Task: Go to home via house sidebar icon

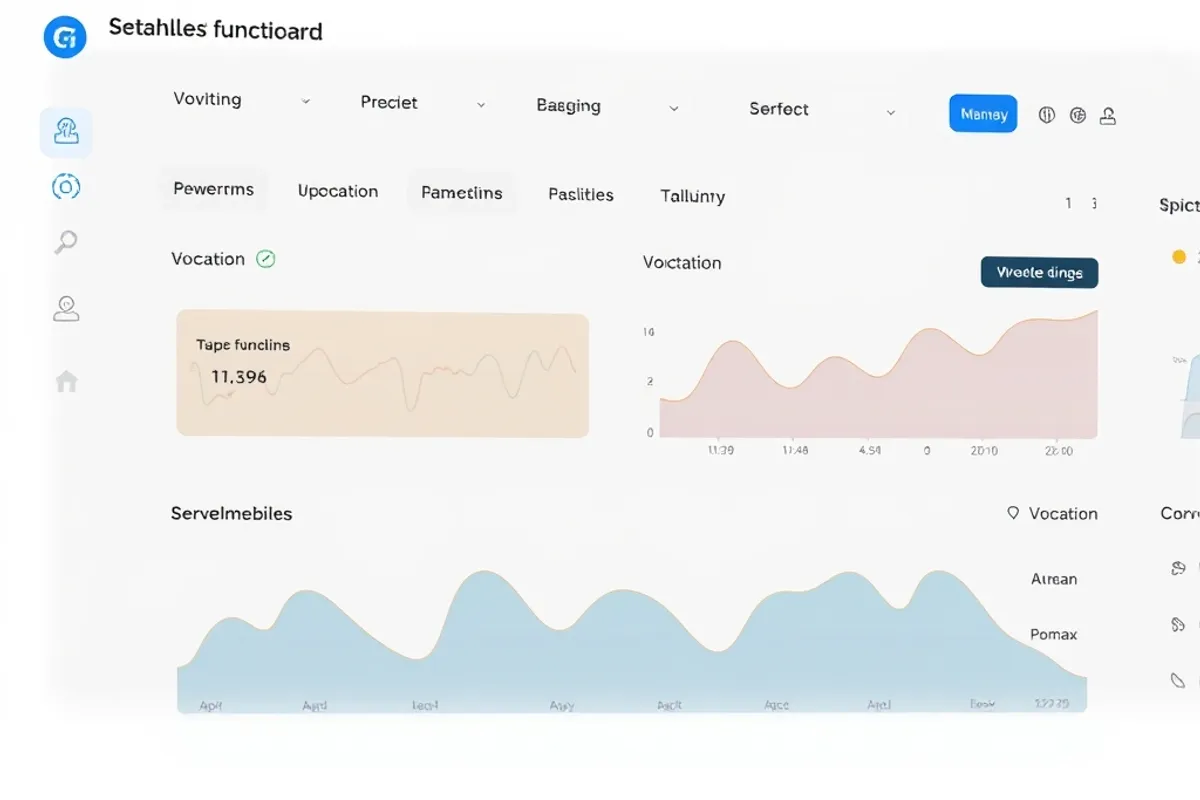Action: [x=66, y=381]
